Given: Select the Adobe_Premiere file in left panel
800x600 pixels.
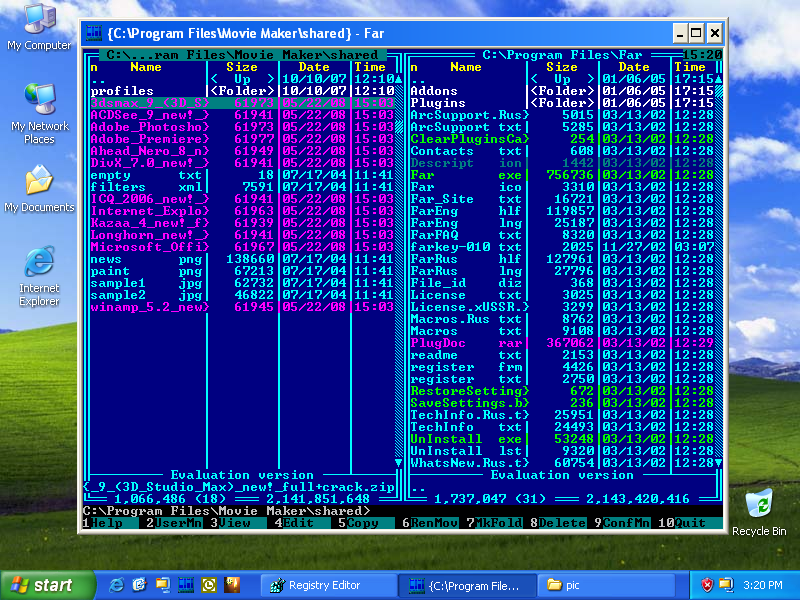Looking at the screenshot, I should pos(242,139).
